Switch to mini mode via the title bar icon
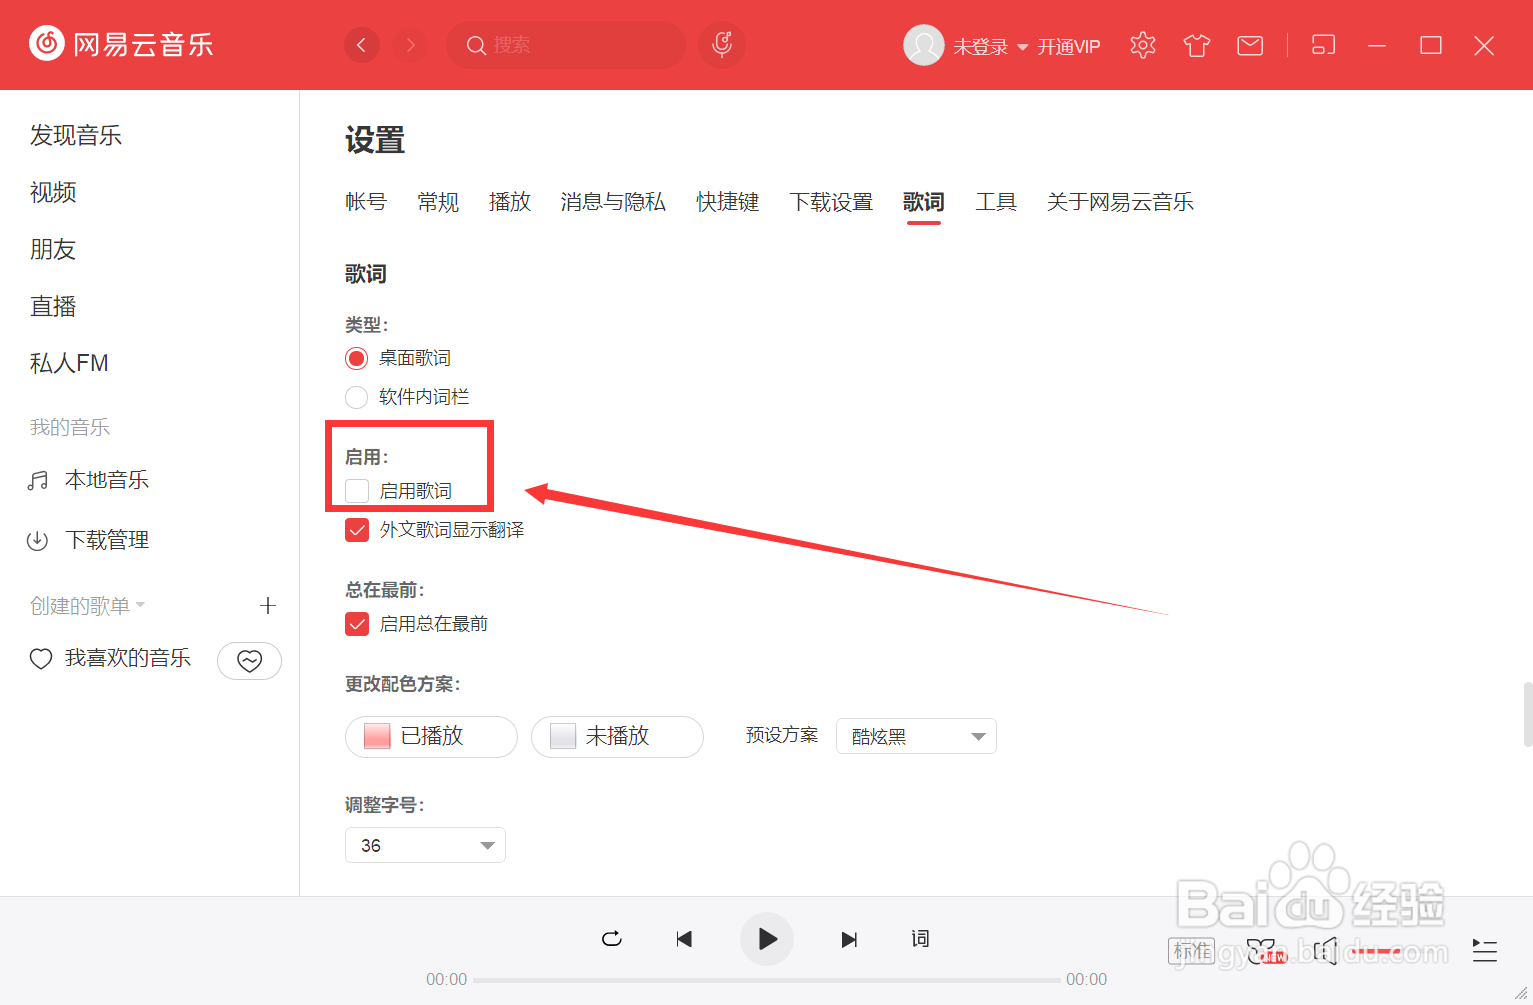Viewport: 1533px width, 1005px height. [1322, 45]
